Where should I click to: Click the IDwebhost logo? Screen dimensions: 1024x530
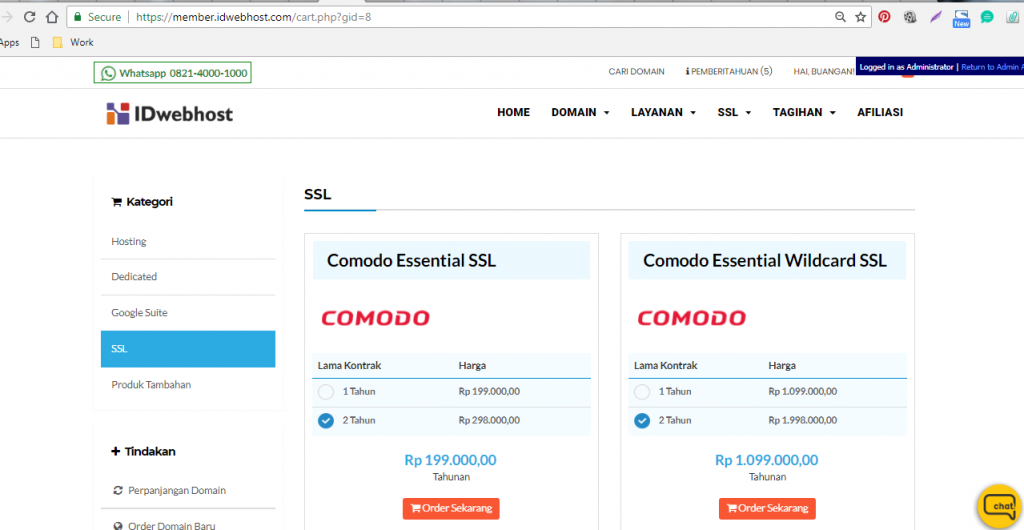tap(170, 114)
